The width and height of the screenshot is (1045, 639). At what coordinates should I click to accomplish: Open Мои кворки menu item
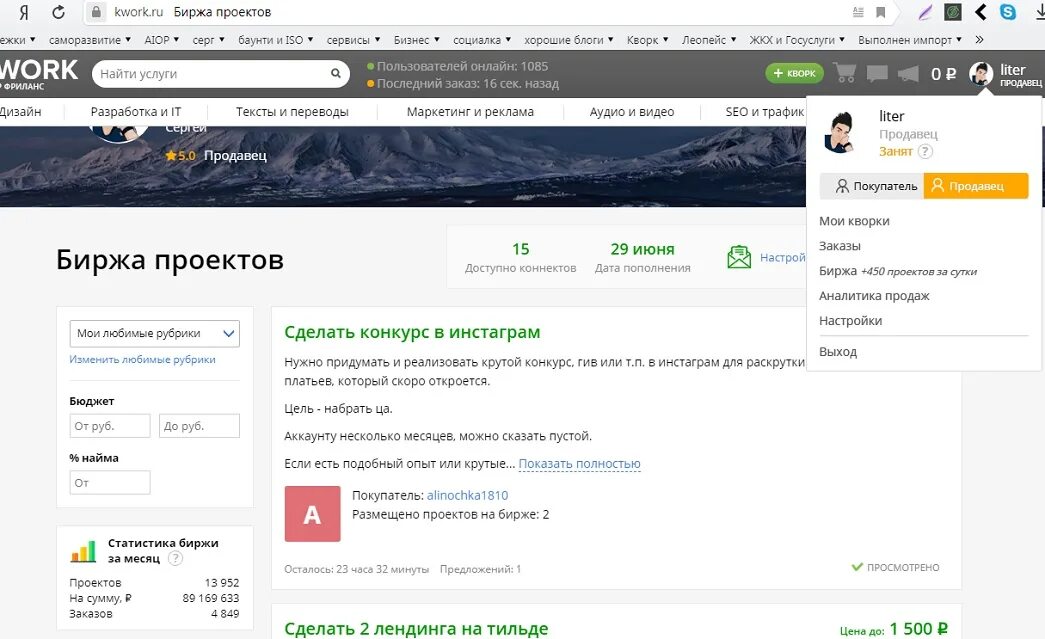[x=854, y=221]
